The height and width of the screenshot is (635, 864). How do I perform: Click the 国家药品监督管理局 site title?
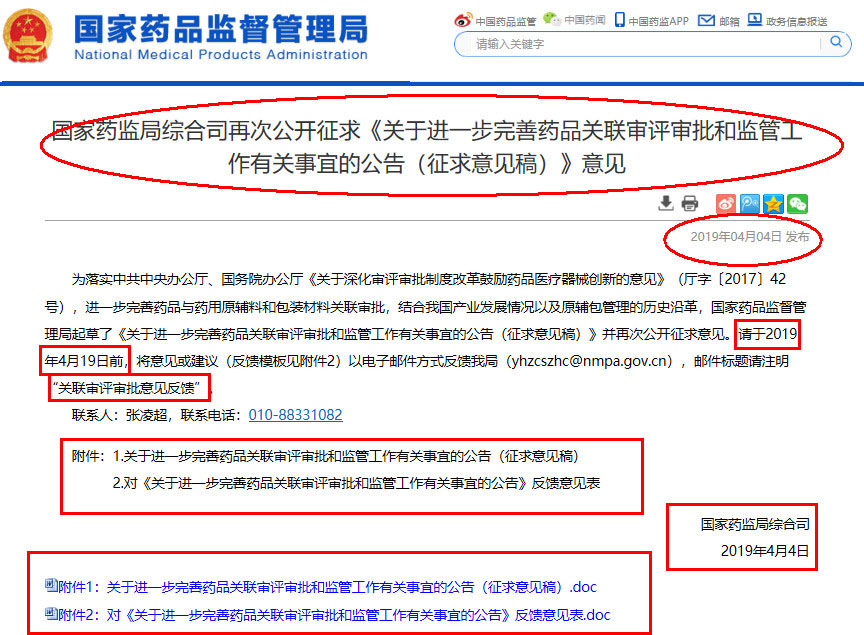point(220,29)
